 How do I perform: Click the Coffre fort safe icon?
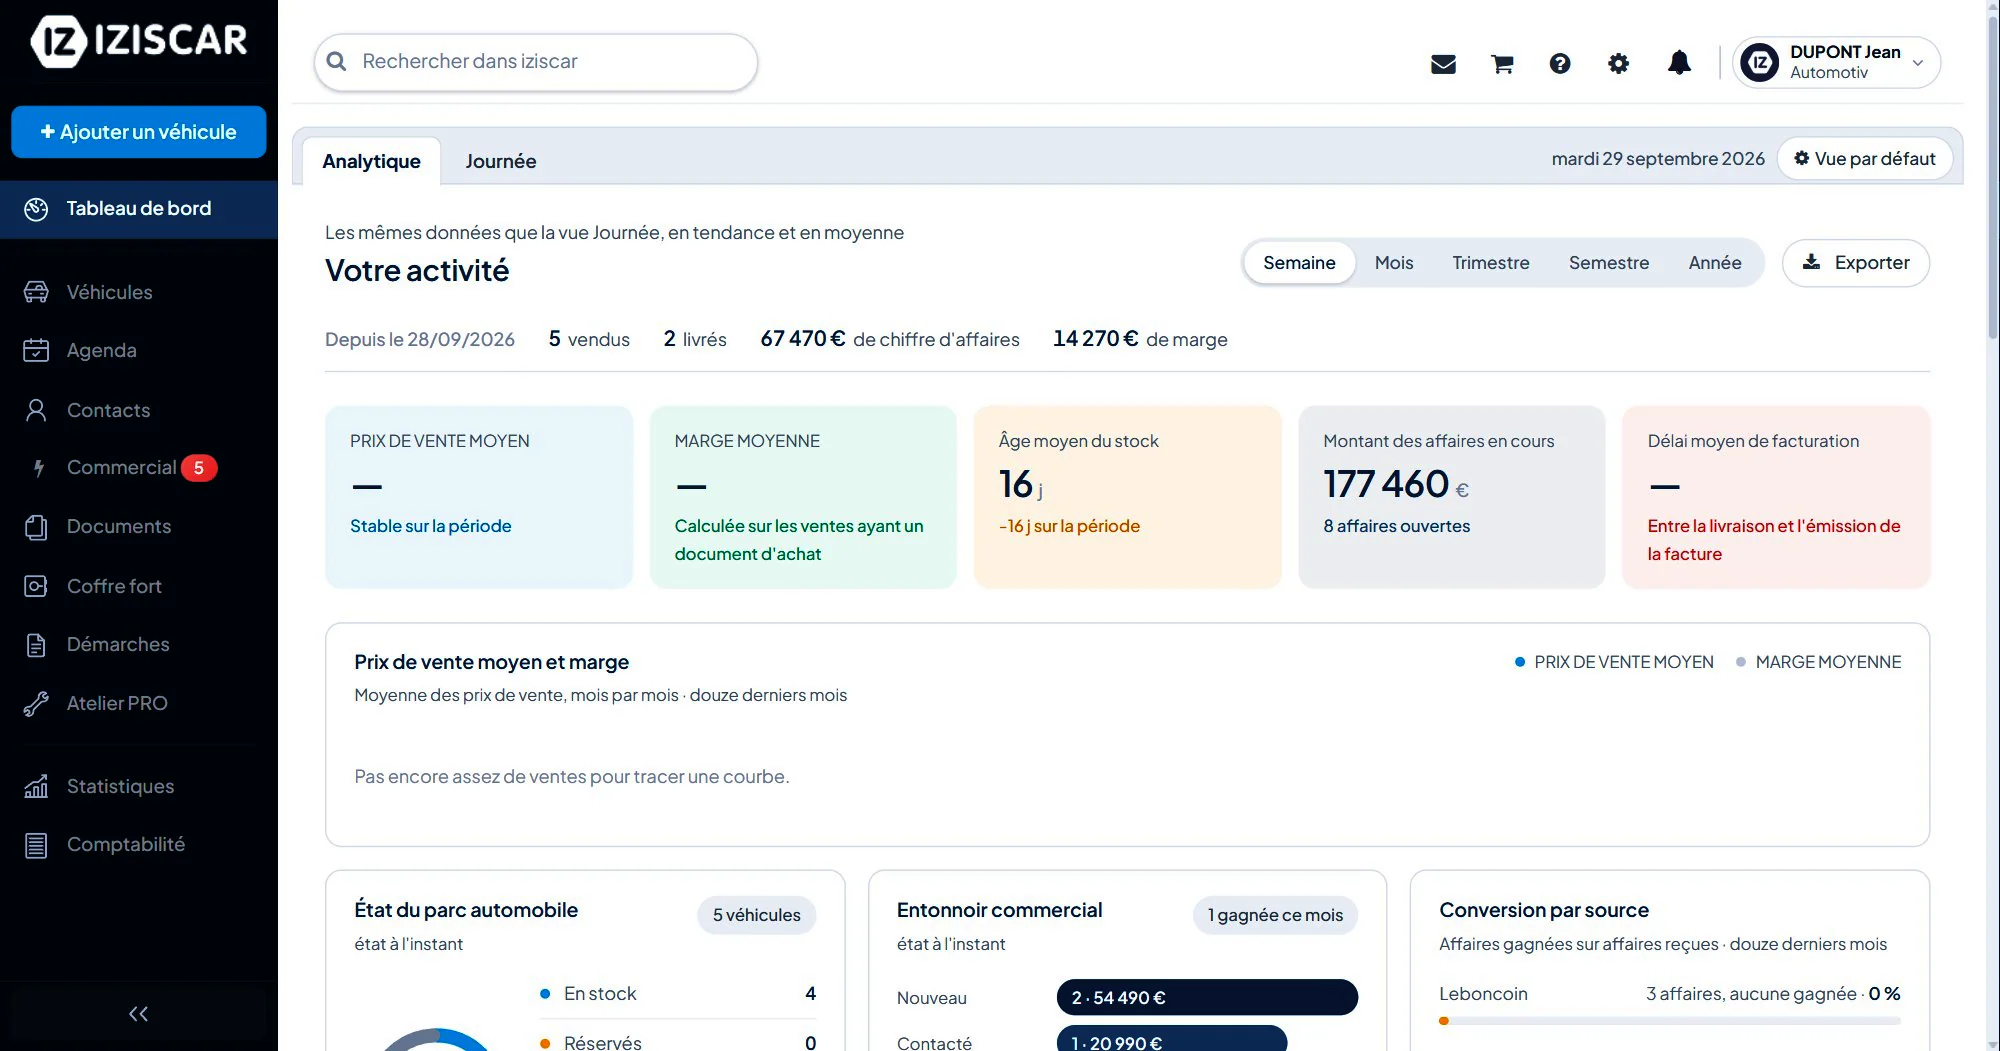point(36,586)
